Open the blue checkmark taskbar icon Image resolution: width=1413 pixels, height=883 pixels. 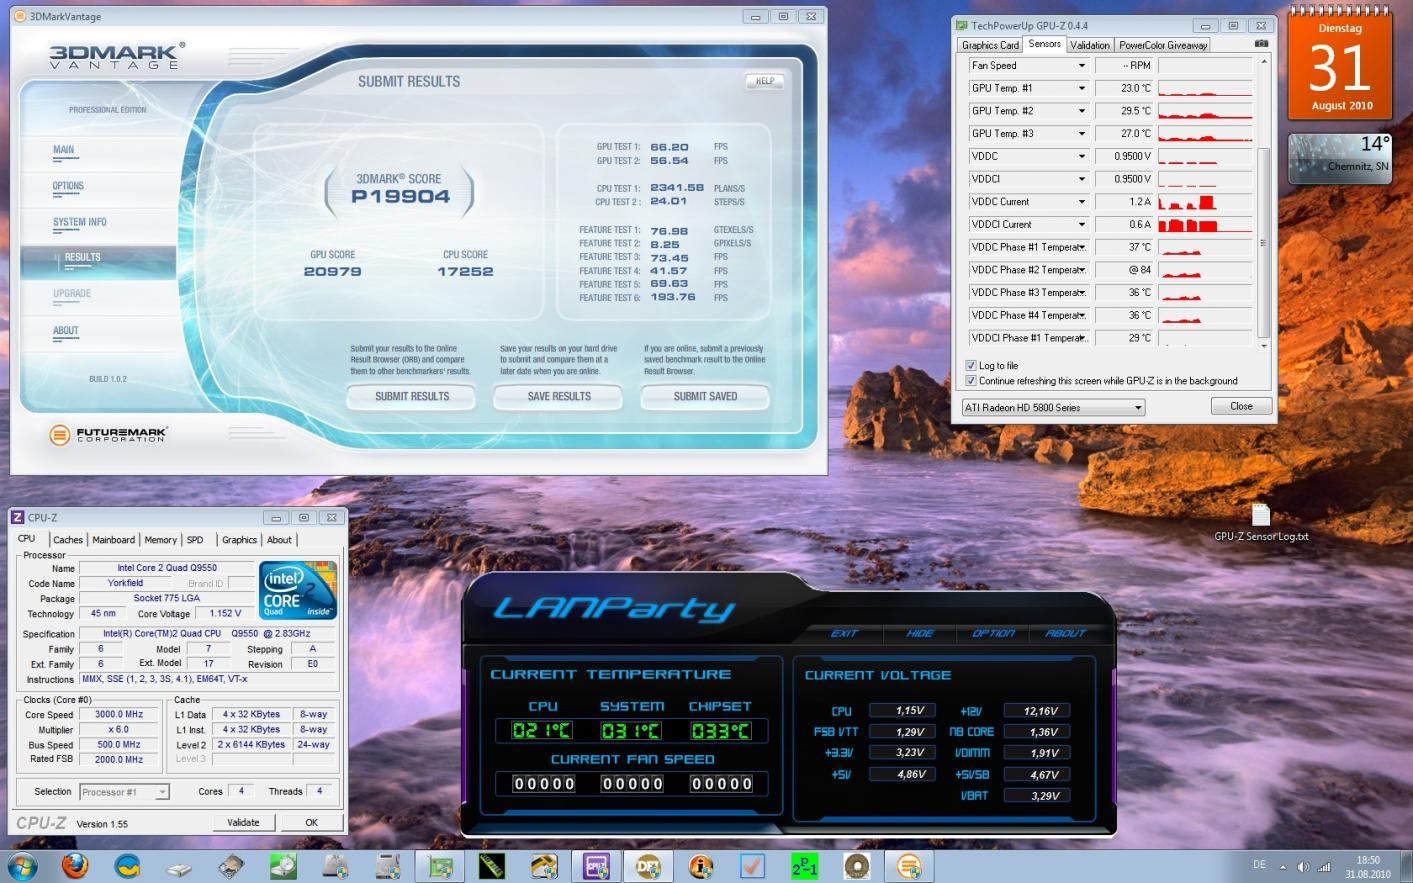753,866
